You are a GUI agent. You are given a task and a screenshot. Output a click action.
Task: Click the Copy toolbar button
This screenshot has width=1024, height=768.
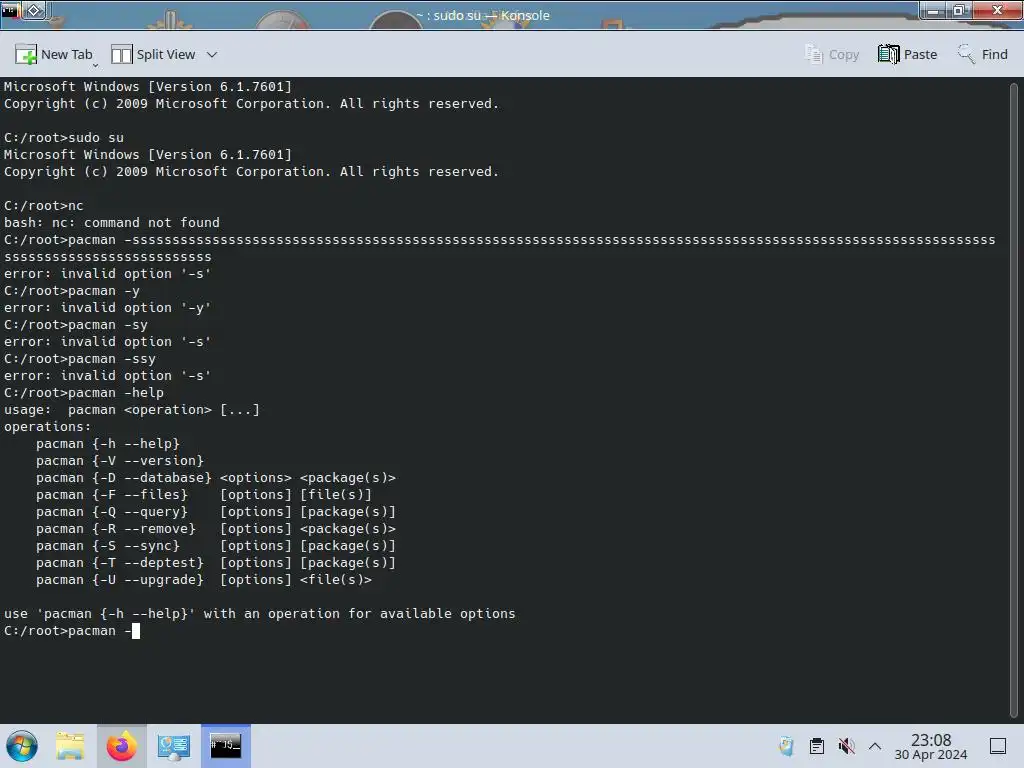(x=832, y=54)
